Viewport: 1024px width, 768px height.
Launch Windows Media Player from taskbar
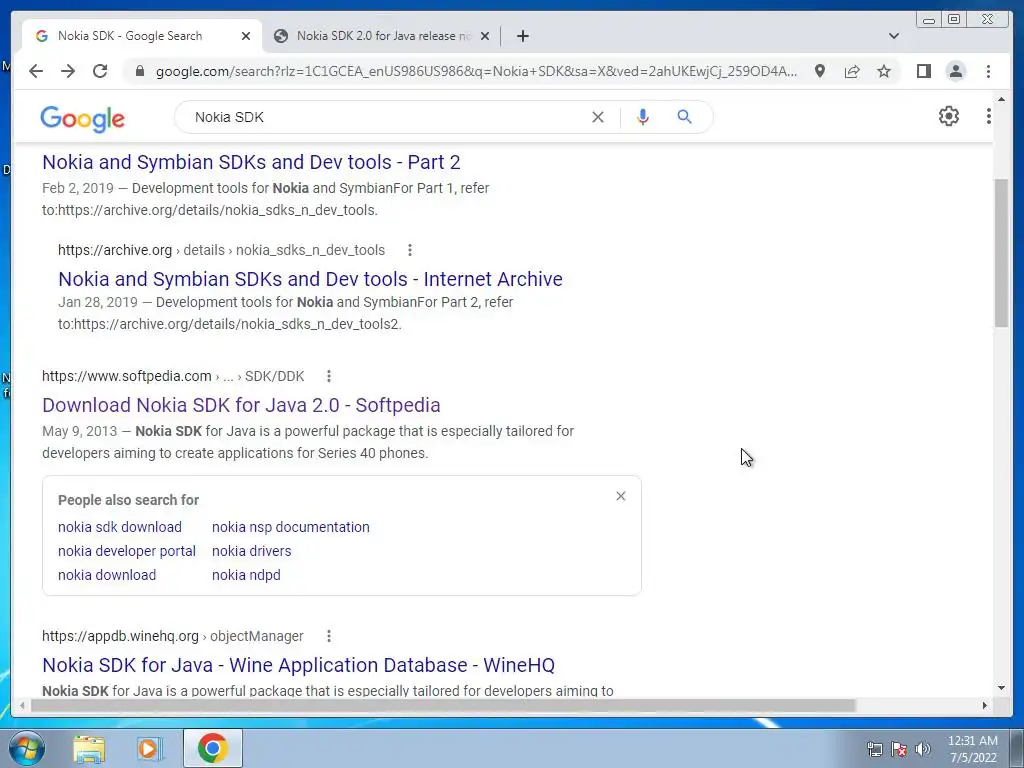pyautogui.click(x=149, y=748)
